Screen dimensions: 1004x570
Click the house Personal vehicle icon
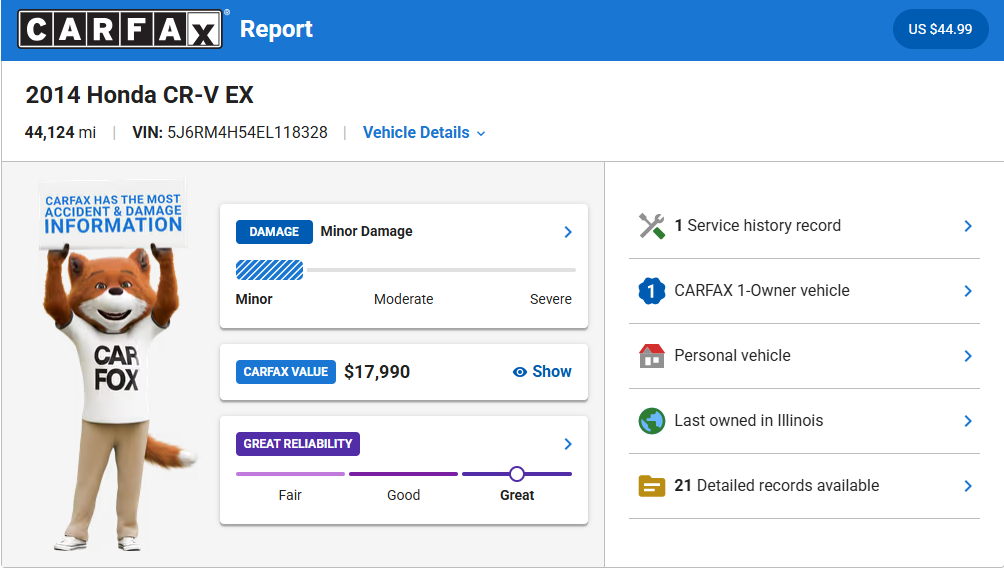click(x=652, y=356)
